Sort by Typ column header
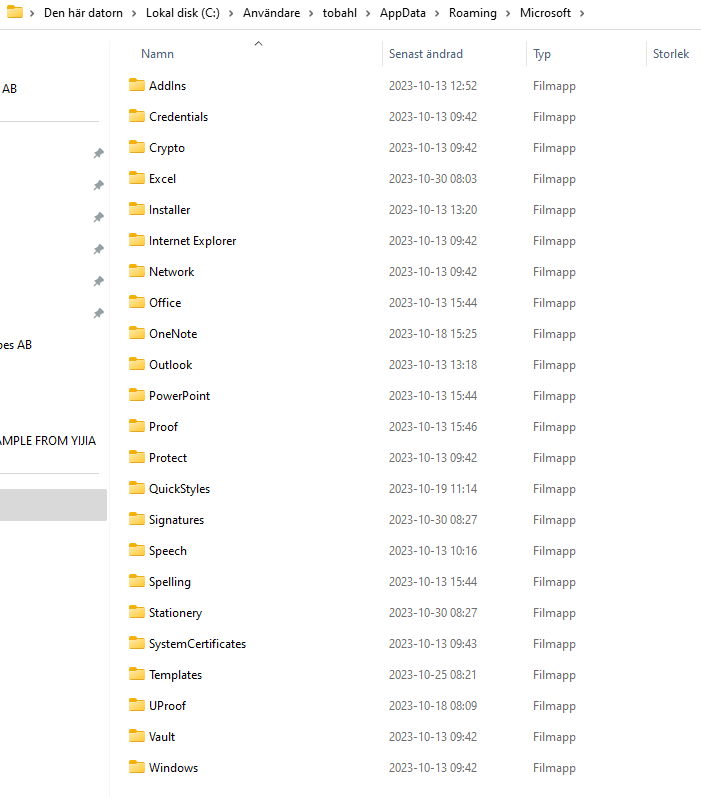The width and height of the screenshot is (701, 797). (542, 54)
